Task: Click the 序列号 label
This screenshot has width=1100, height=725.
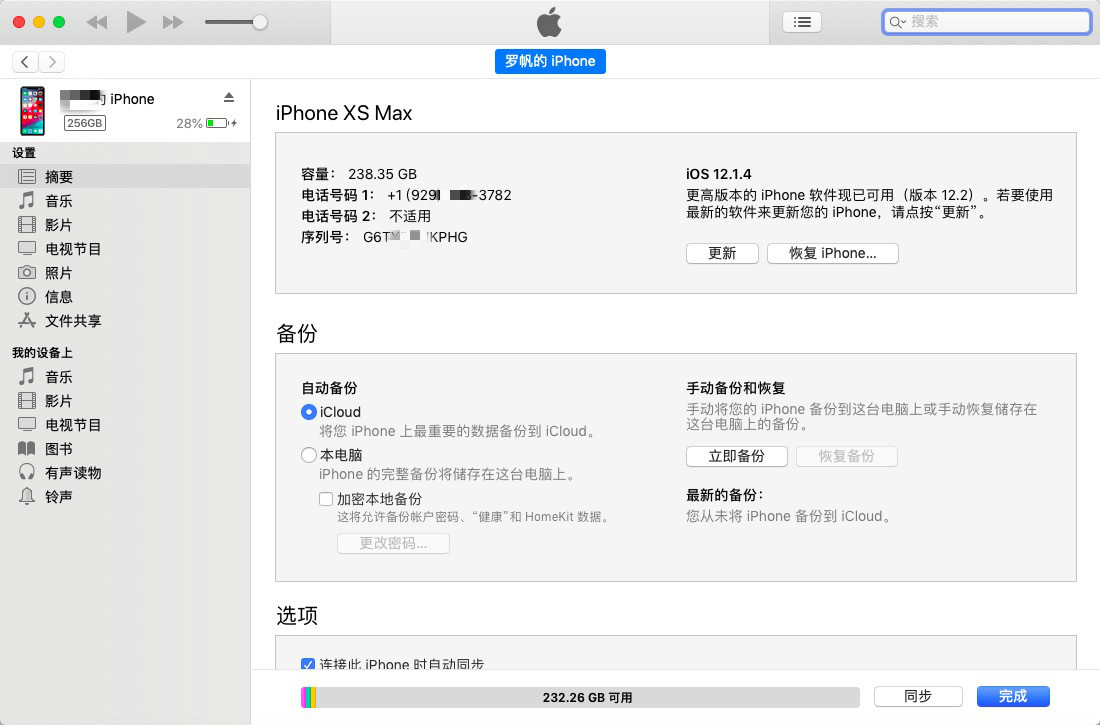Action: [326, 237]
